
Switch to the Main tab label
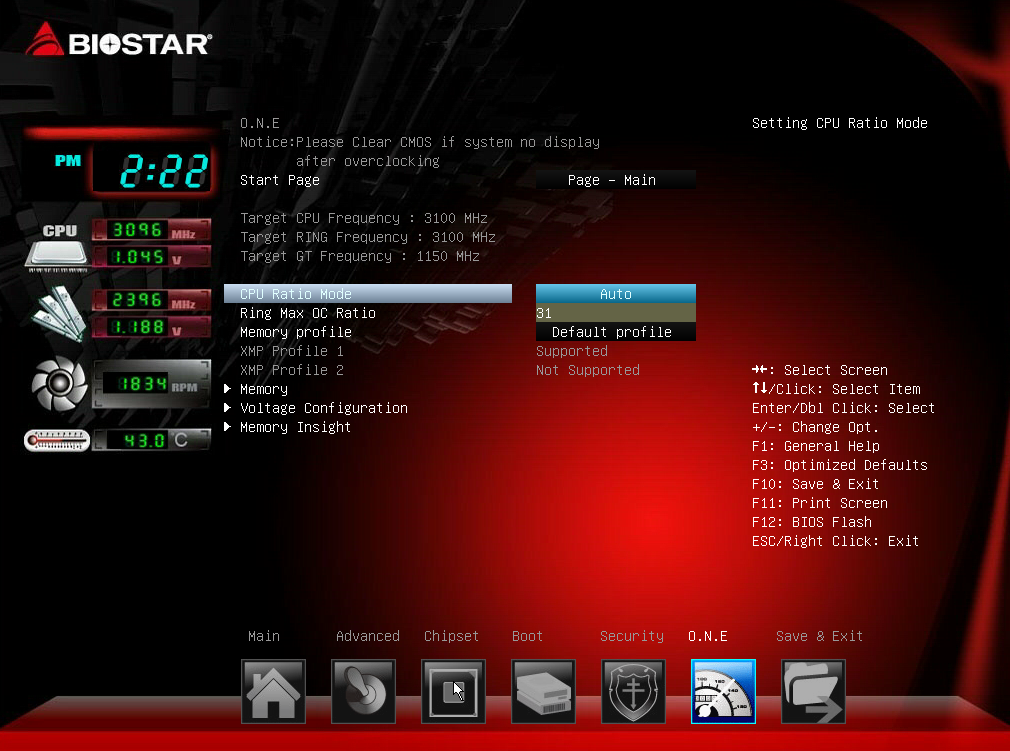click(264, 636)
